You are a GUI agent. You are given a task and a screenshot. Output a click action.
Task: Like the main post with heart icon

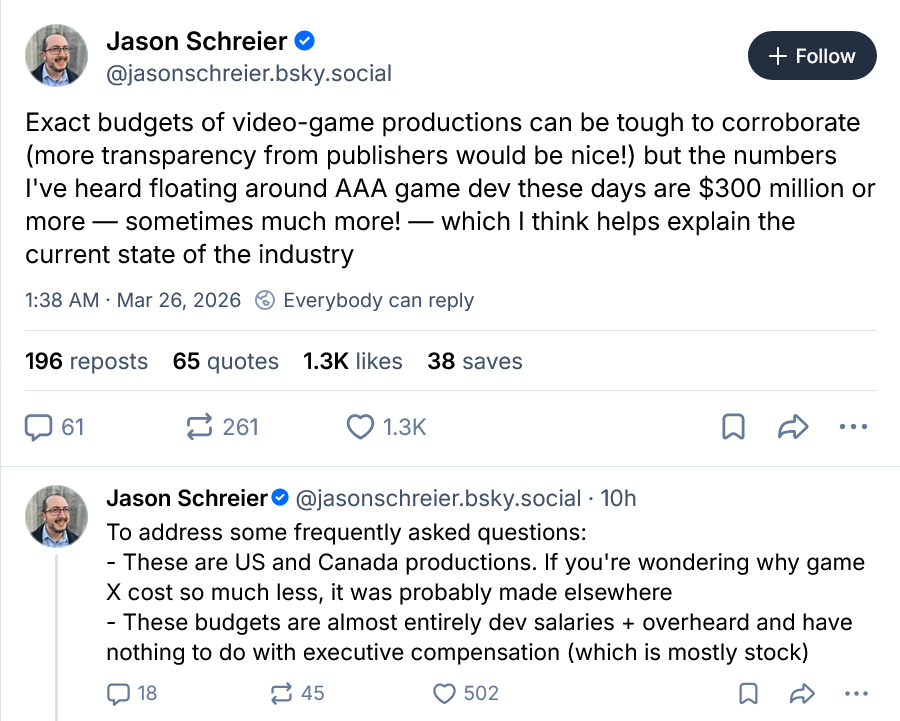[360, 427]
